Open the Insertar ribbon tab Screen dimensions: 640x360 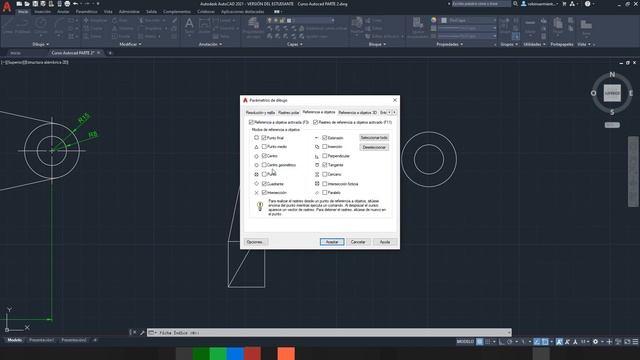click(42, 12)
